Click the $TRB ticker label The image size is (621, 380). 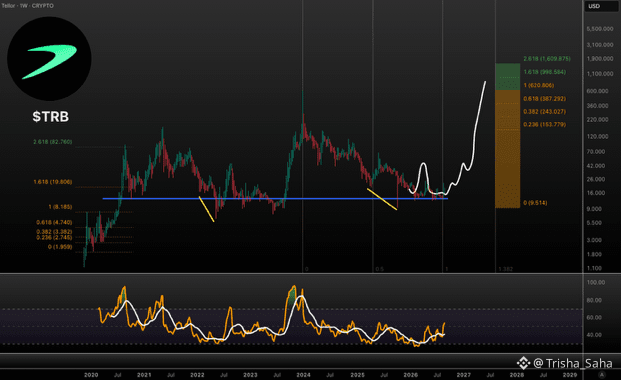point(51,116)
